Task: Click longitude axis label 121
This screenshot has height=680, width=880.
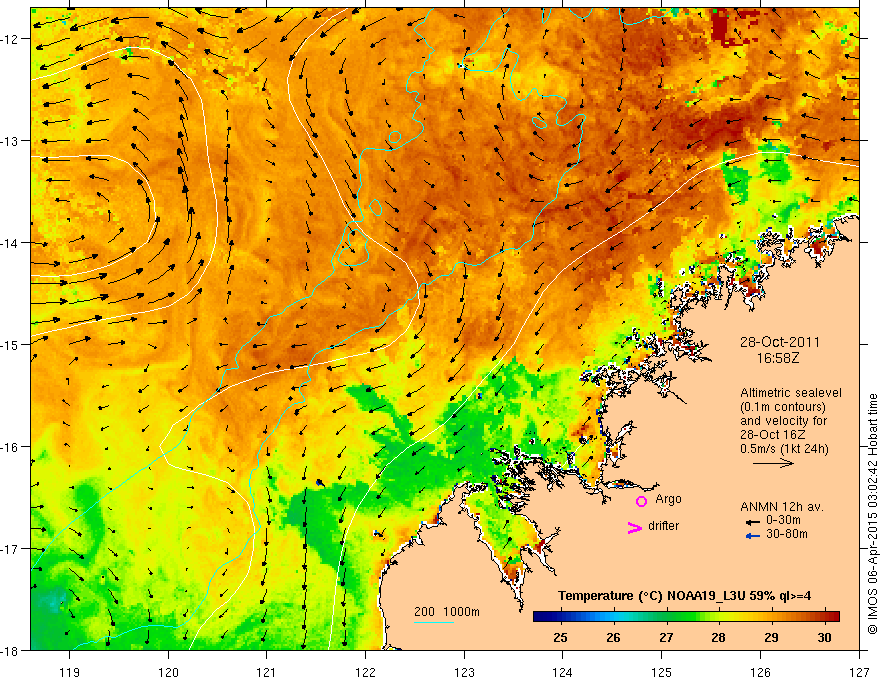Action: tap(267, 672)
